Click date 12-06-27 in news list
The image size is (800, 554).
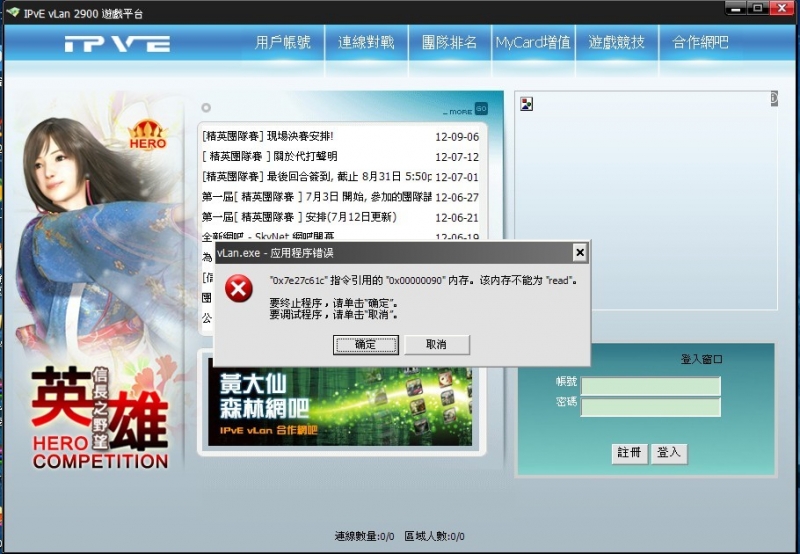click(x=457, y=197)
